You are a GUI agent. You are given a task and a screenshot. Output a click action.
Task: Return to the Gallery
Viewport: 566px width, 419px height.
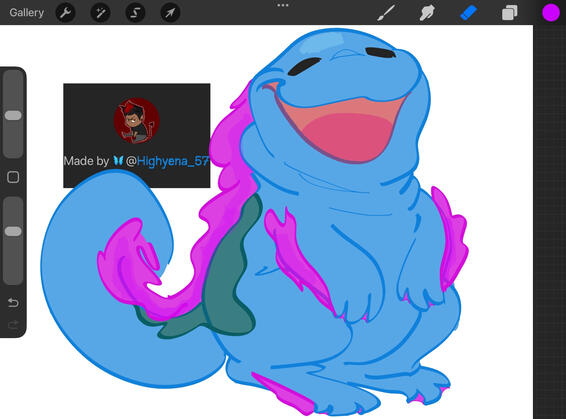point(27,13)
